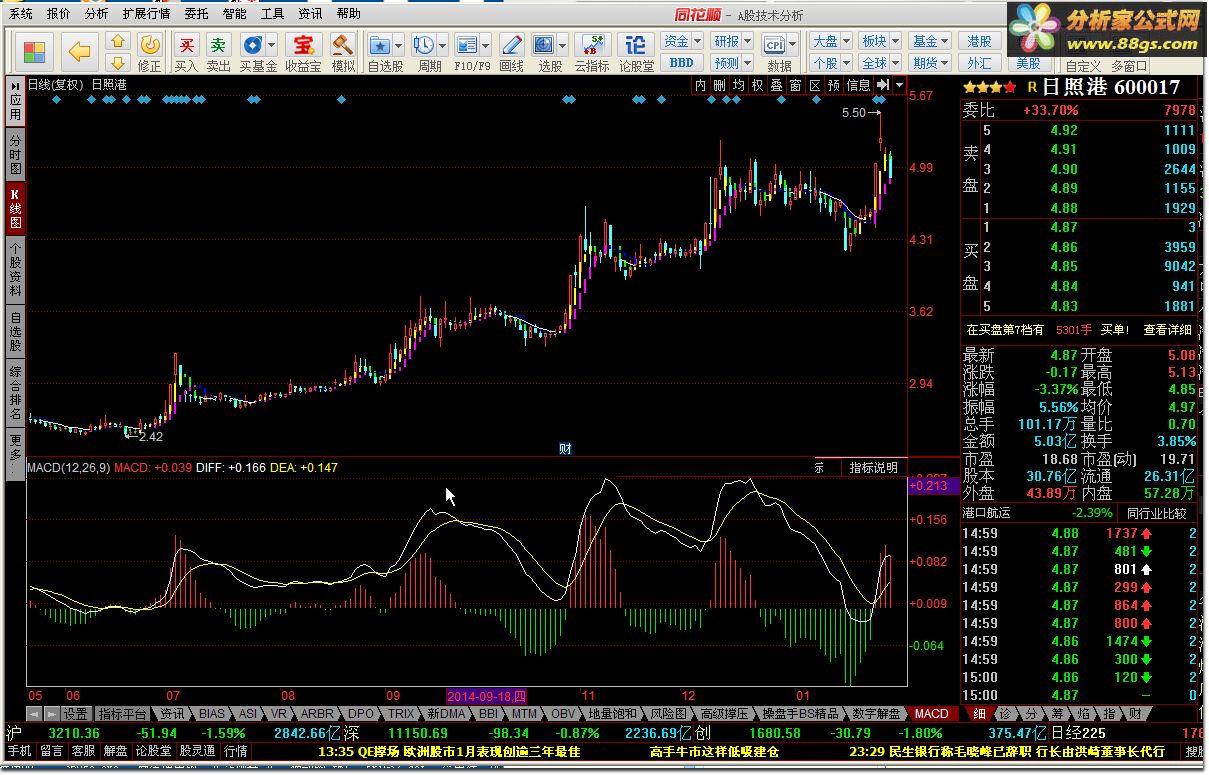Open the 报价 menu
Screen dimensions: 1209x775
tap(59, 14)
